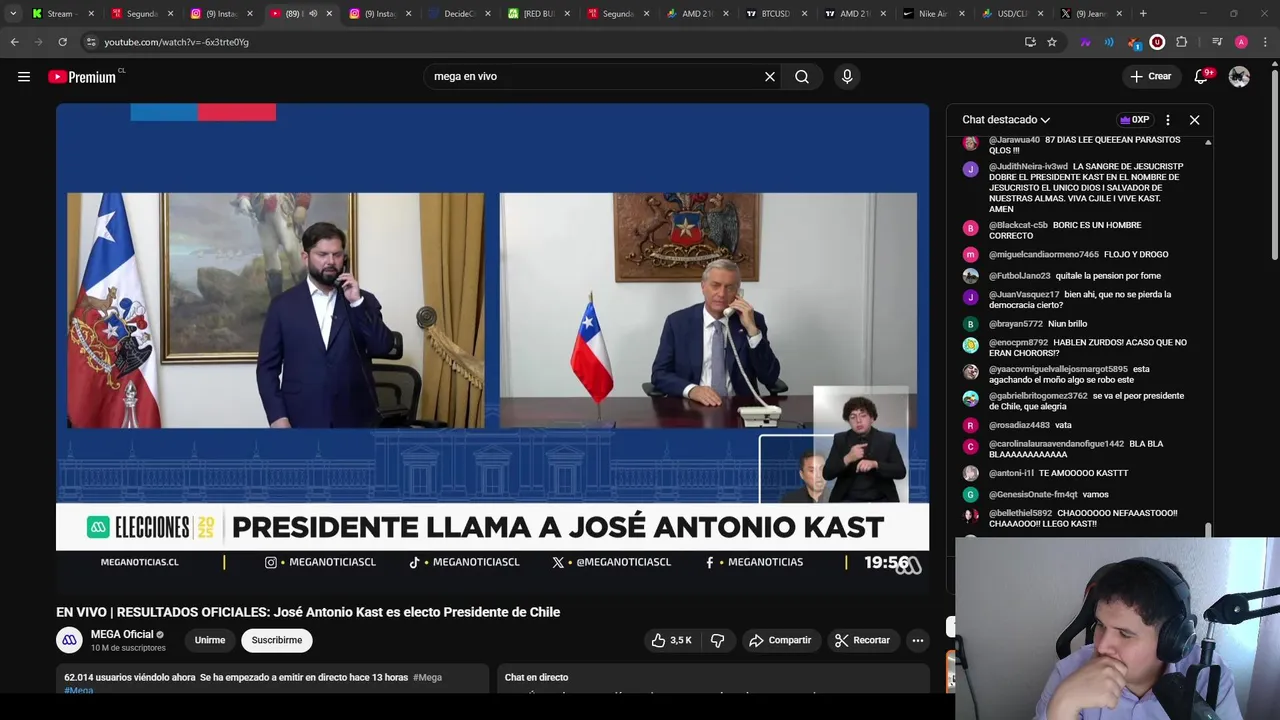
Task: Click the browser back arrow
Action: pyautogui.click(x=14, y=42)
